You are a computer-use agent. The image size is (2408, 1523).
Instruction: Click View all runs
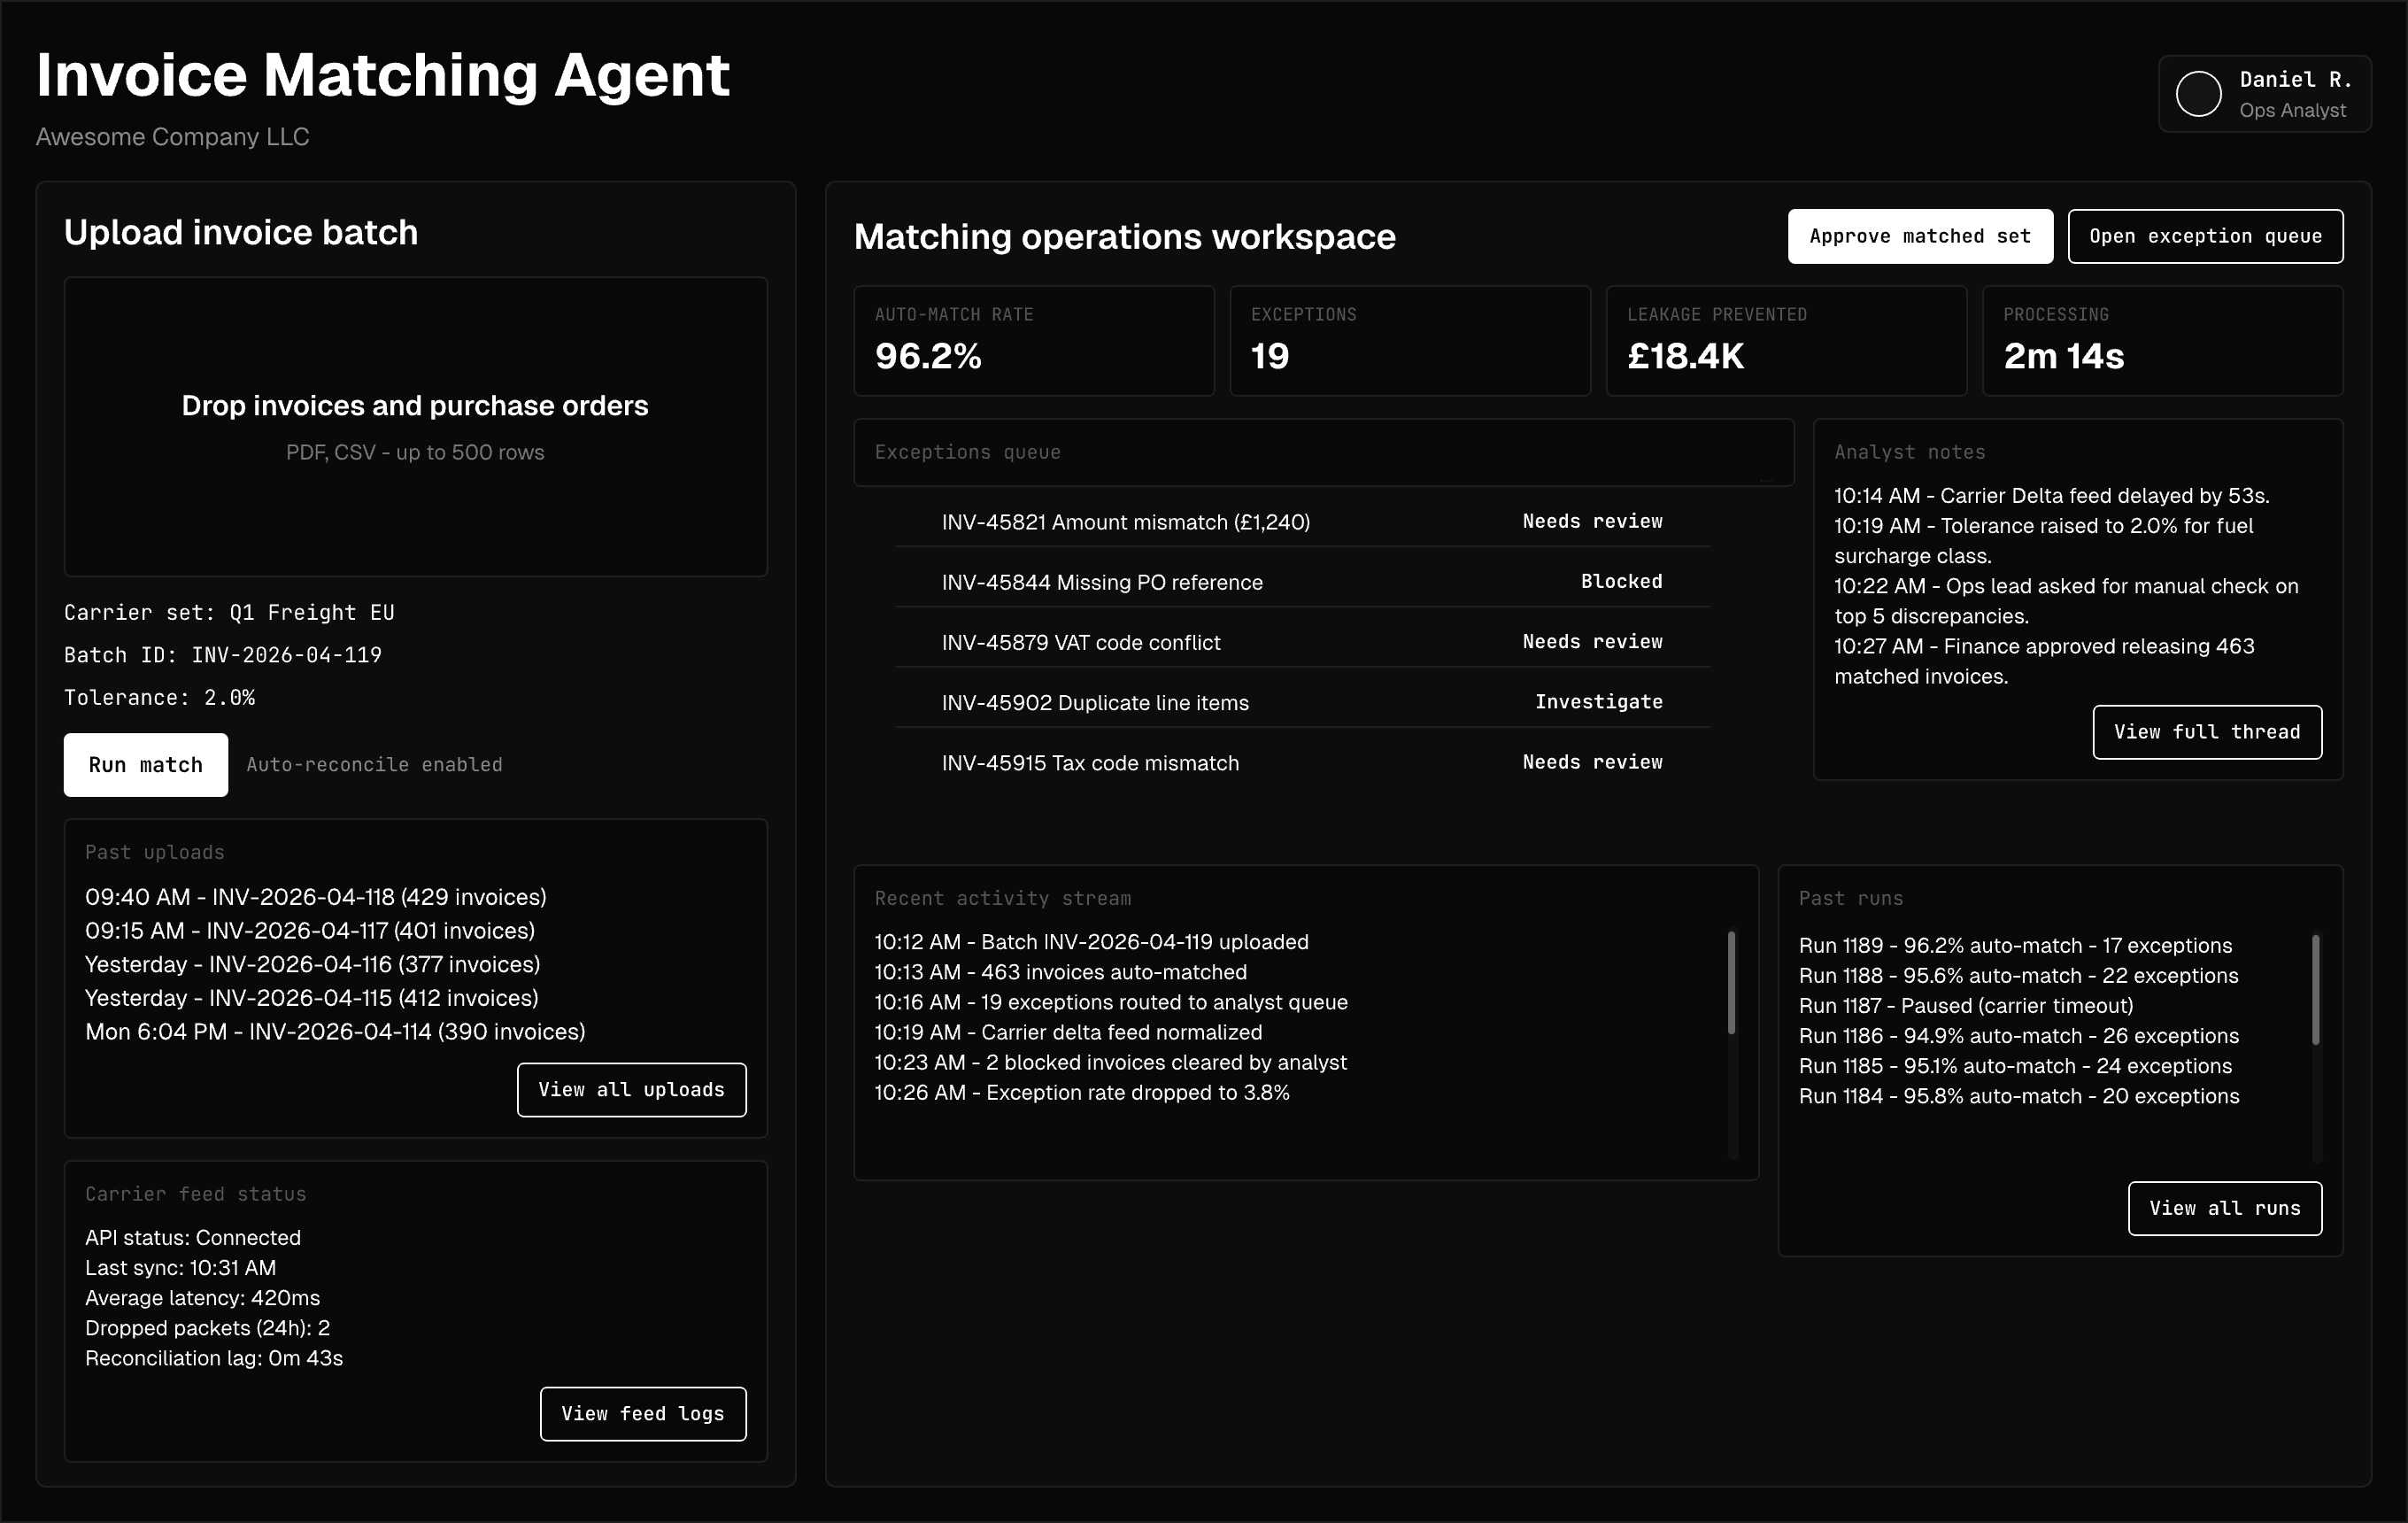(x=2224, y=1208)
